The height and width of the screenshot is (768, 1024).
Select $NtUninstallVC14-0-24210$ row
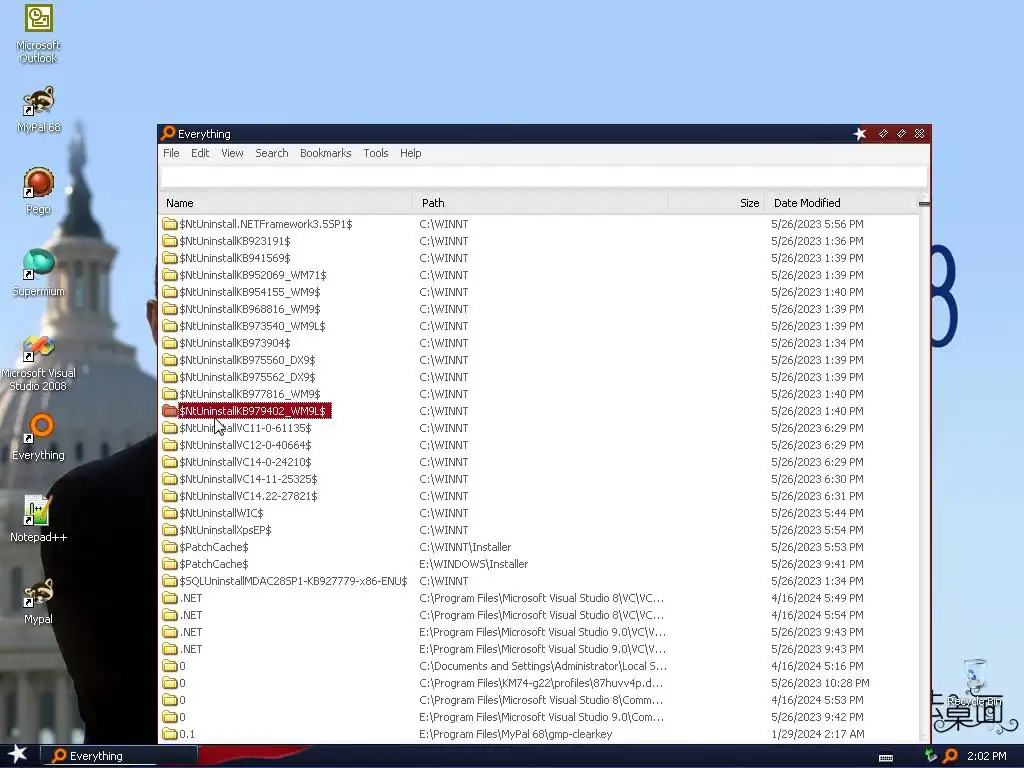click(539, 462)
